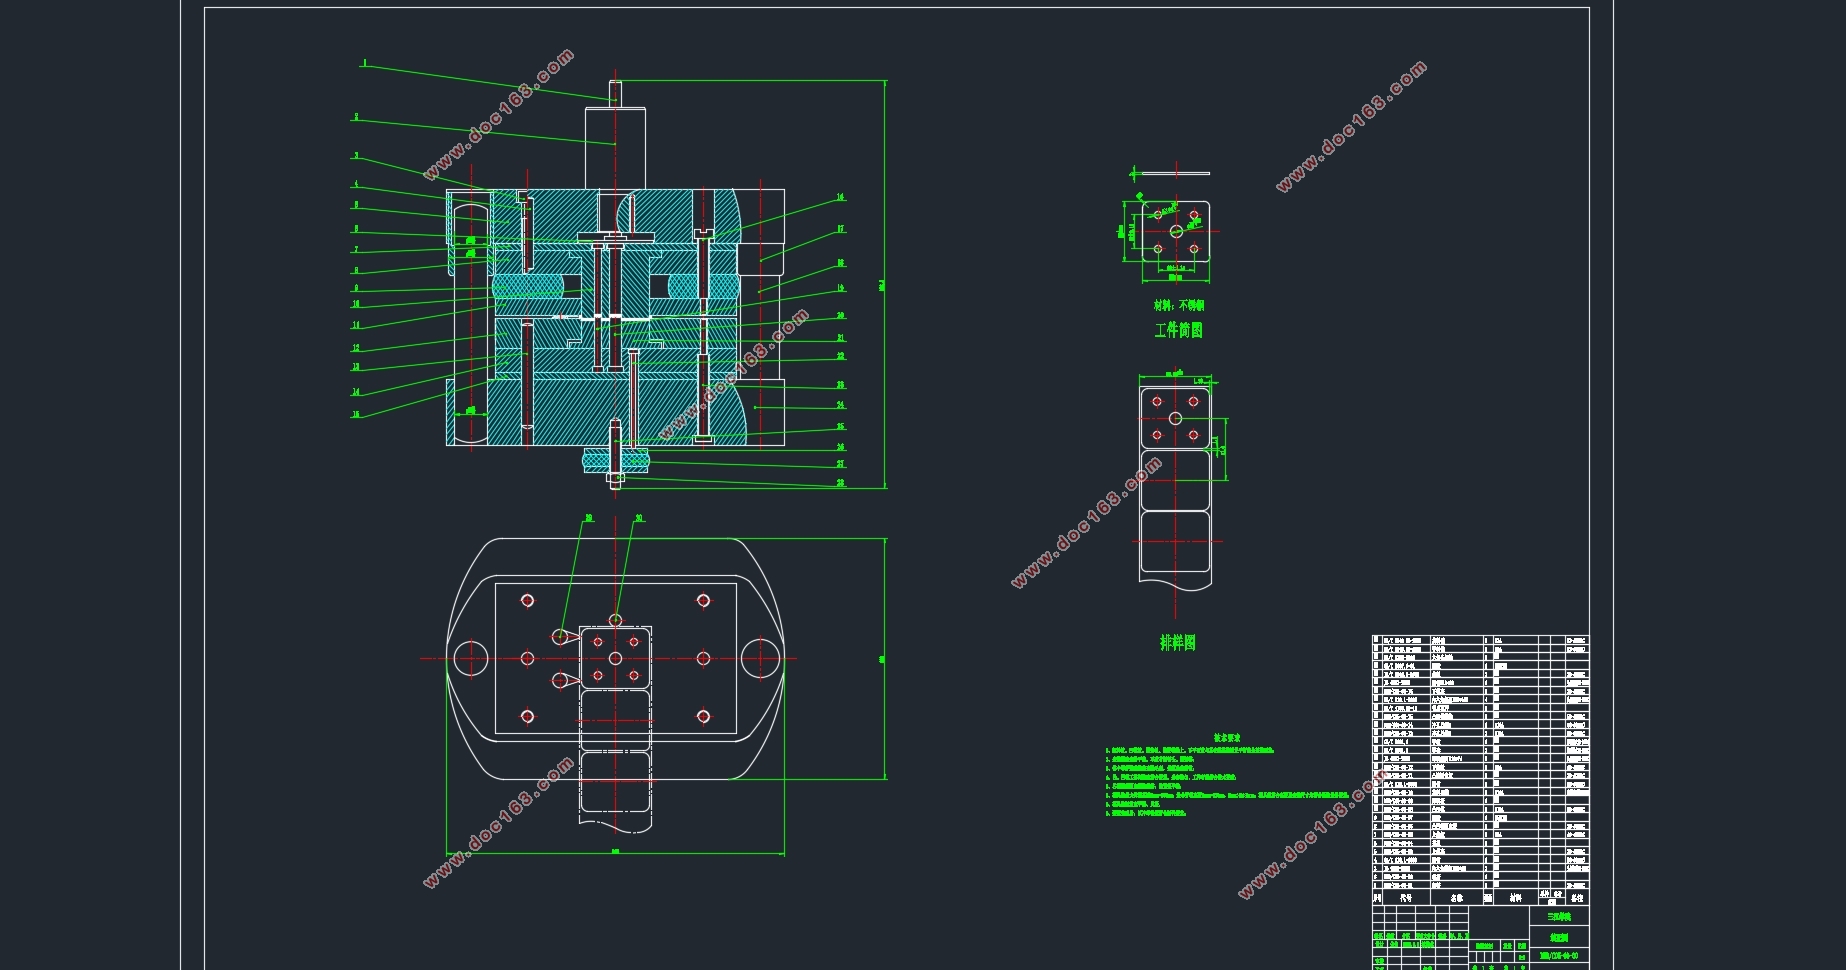
Task: Click the cylindrical shank atop the section view
Action: (616, 146)
